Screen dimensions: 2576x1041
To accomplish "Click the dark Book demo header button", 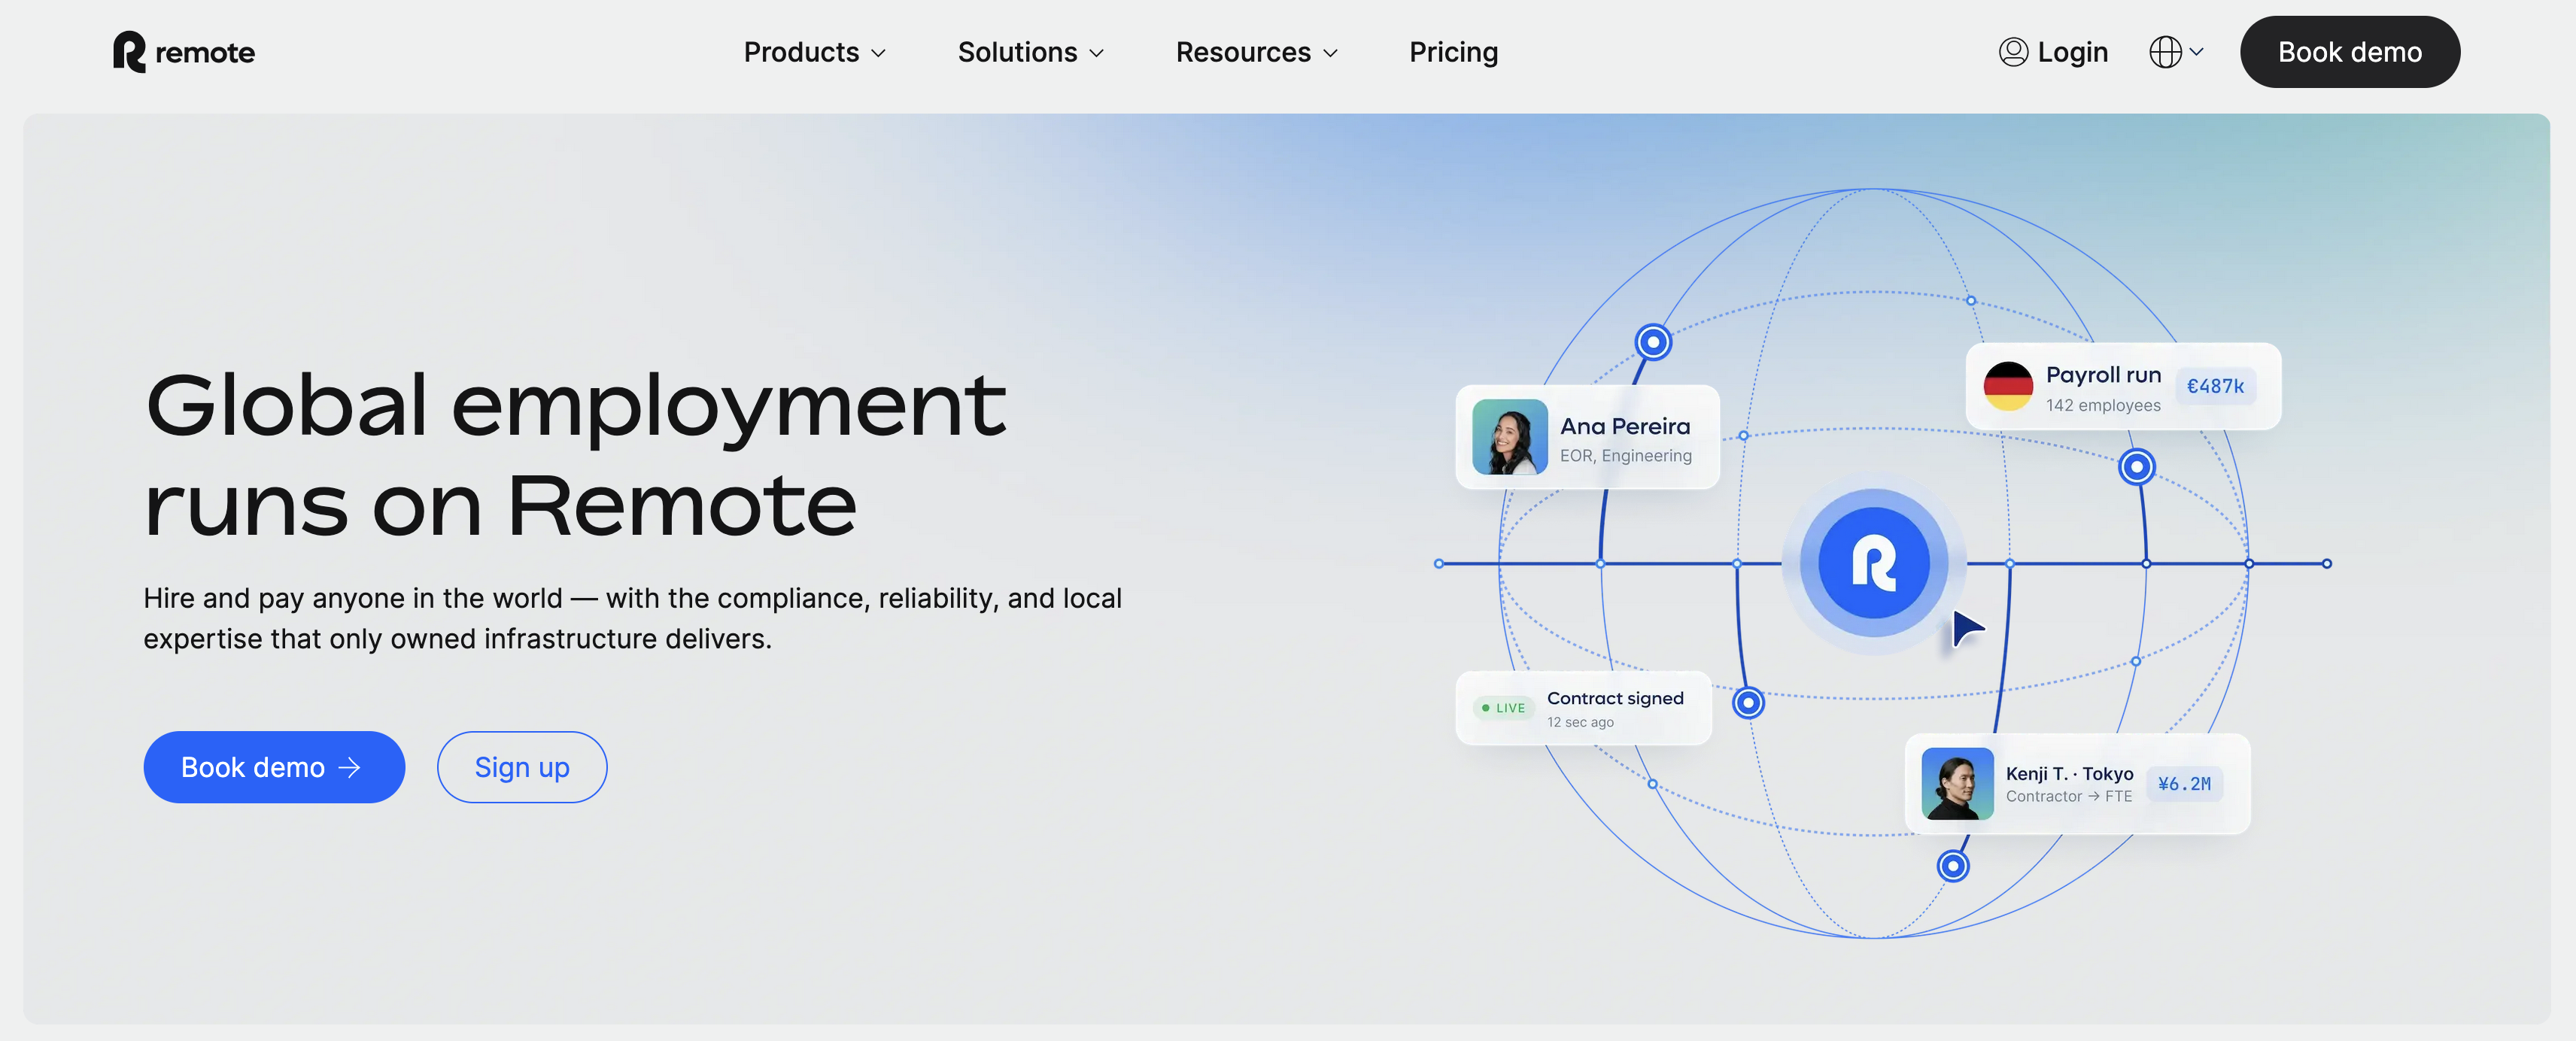I will (2349, 52).
